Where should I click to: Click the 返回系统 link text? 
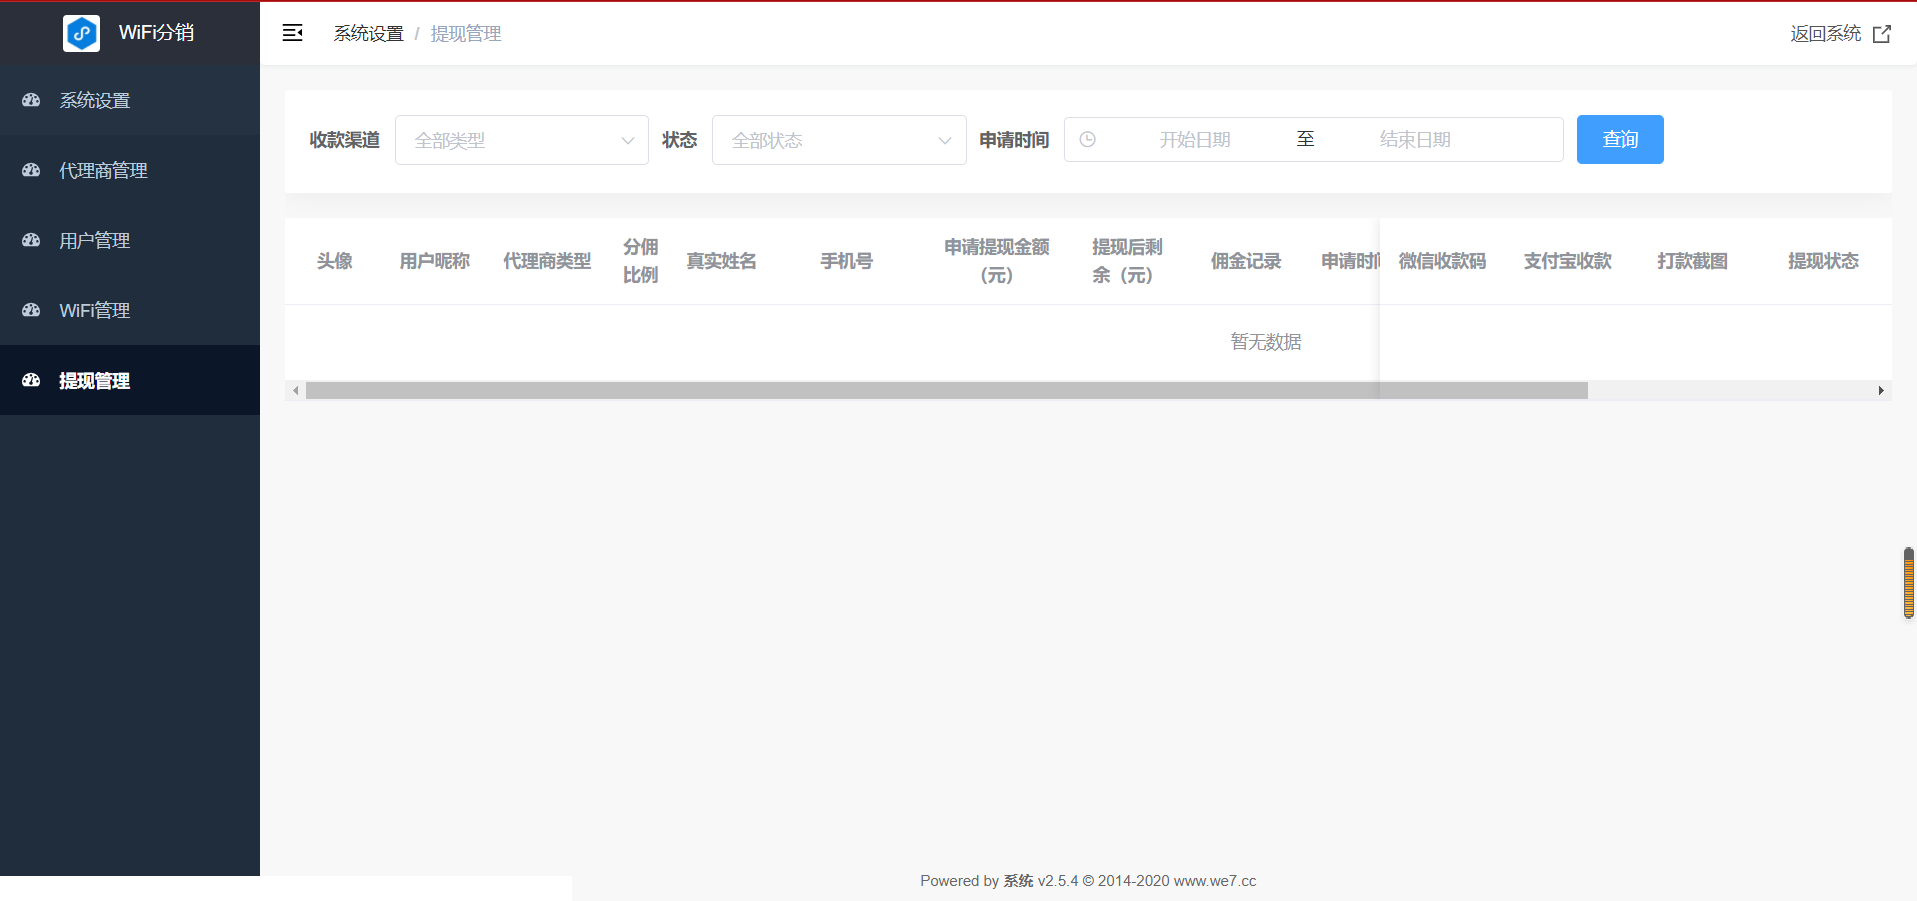[1825, 34]
